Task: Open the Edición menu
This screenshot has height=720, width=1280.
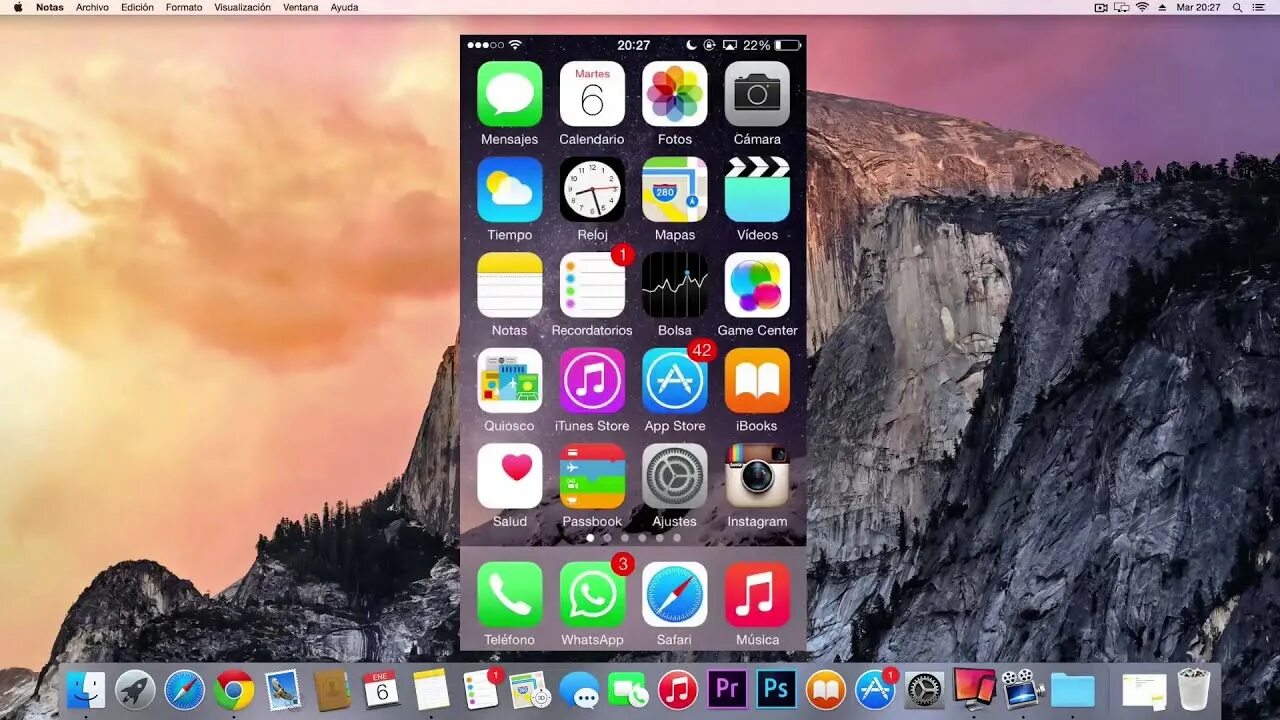Action: pos(137,7)
